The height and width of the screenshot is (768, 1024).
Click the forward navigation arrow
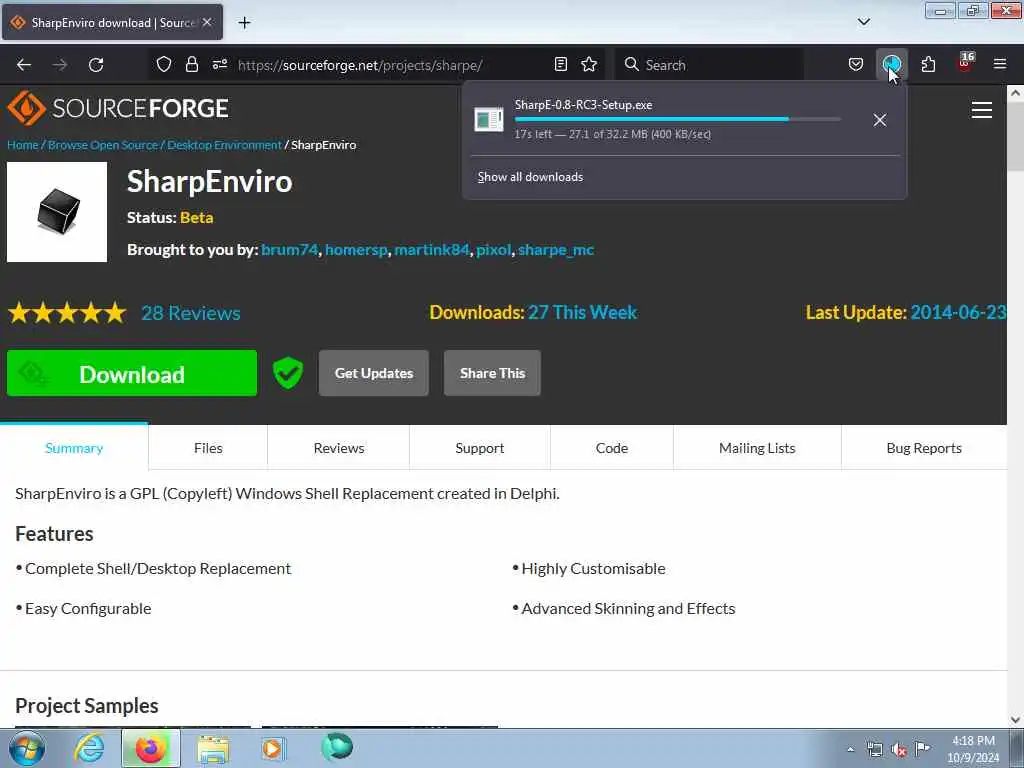[x=60, y=65]
